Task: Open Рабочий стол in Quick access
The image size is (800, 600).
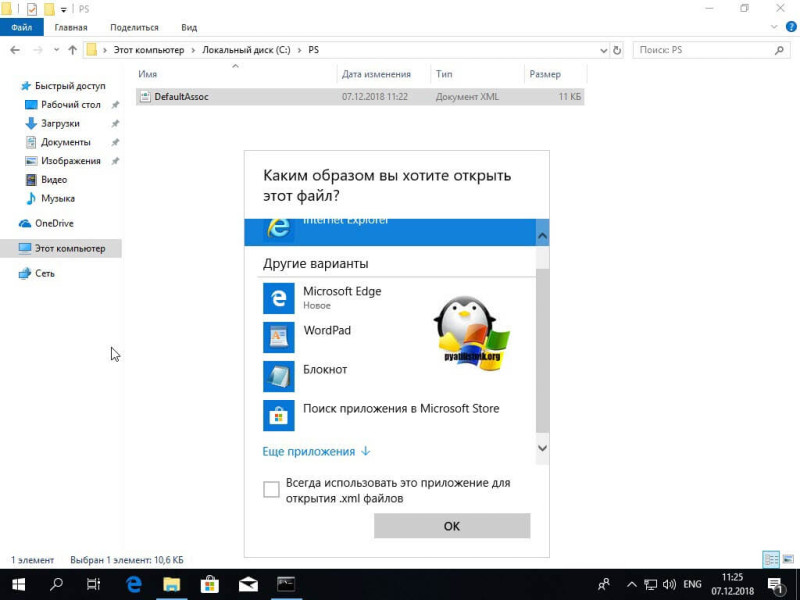Action: 71,105
